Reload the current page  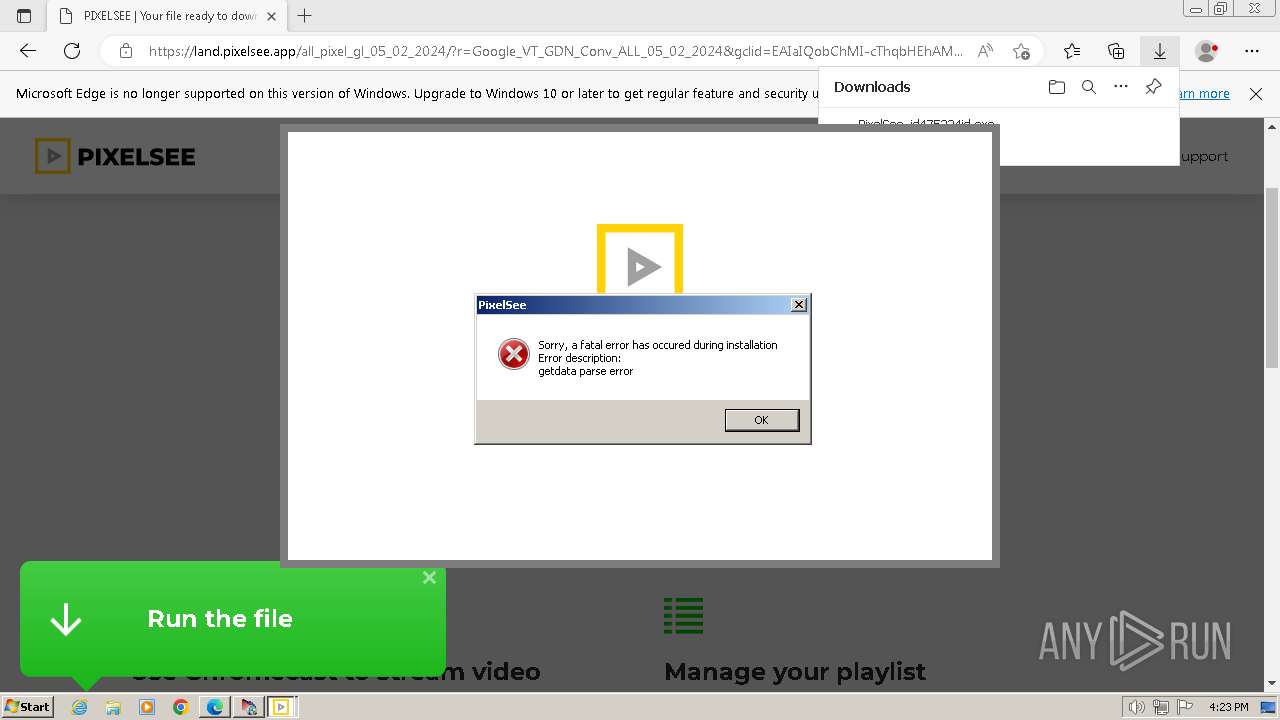tap(72, 51)
